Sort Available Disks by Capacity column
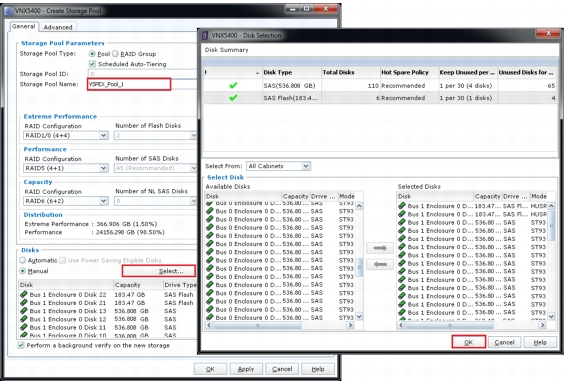The image size is (572, 385). tap(295, 196)
